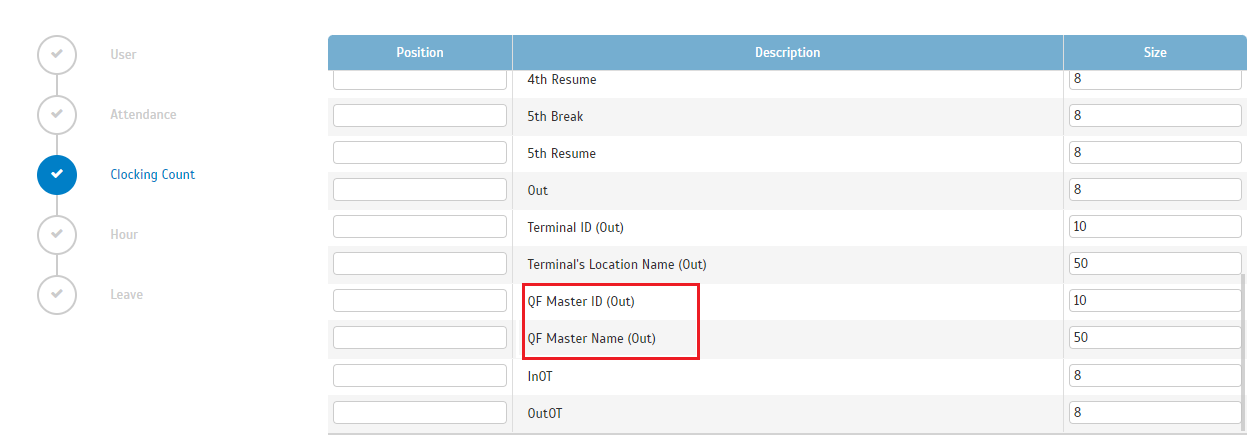Focus the Position field for Terminal ID (Out)

420,227
